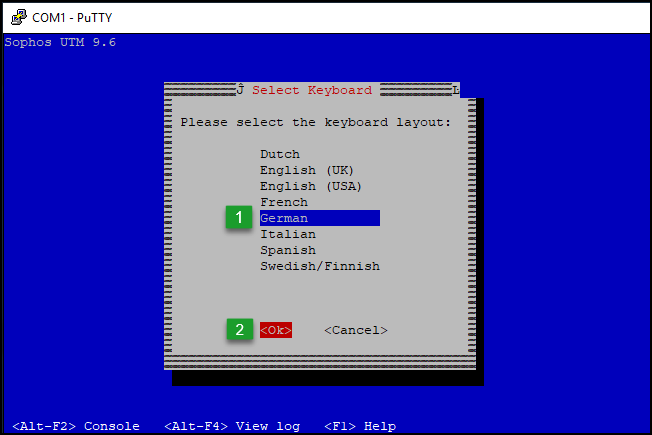Image resolution: width=652 pixels, height=435 pixels.
Task: Click the green step 2 badge
Action: pyautogui.click(x=238, y=330)
